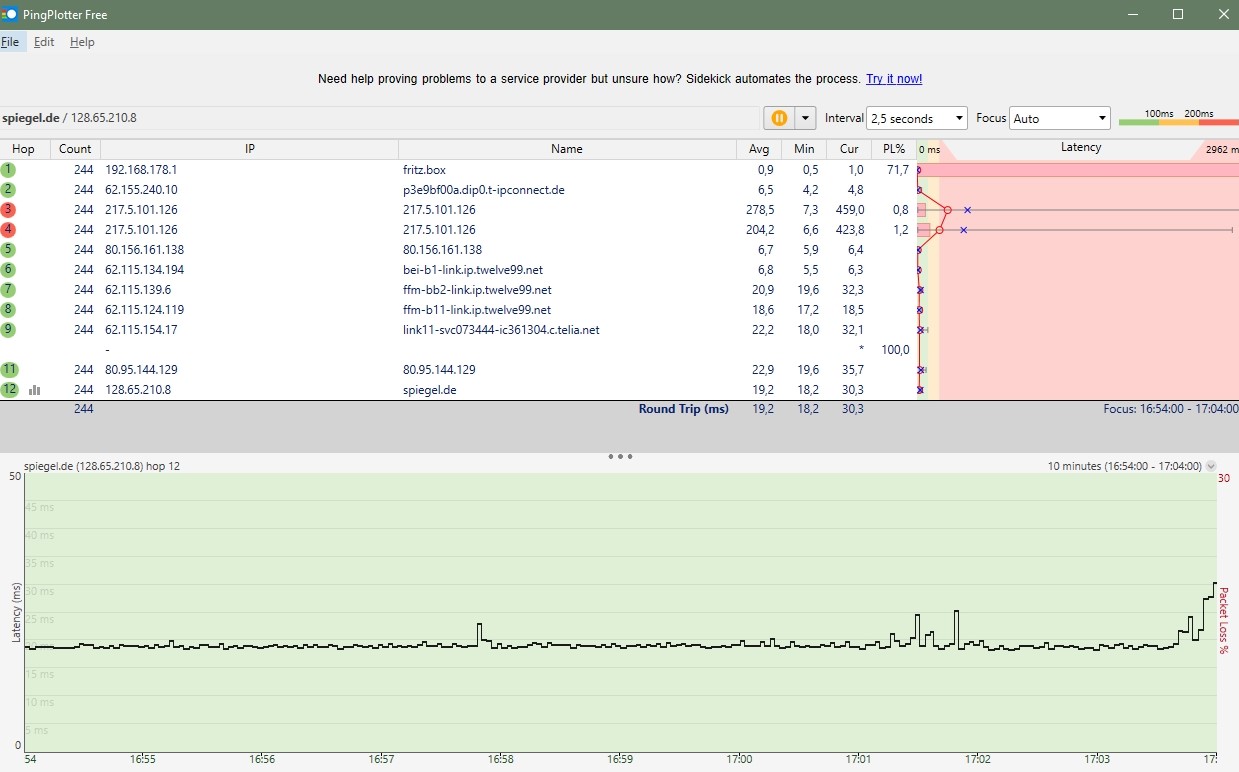Click the three-dot splitter handle above graph

click(x=620, y=456)
